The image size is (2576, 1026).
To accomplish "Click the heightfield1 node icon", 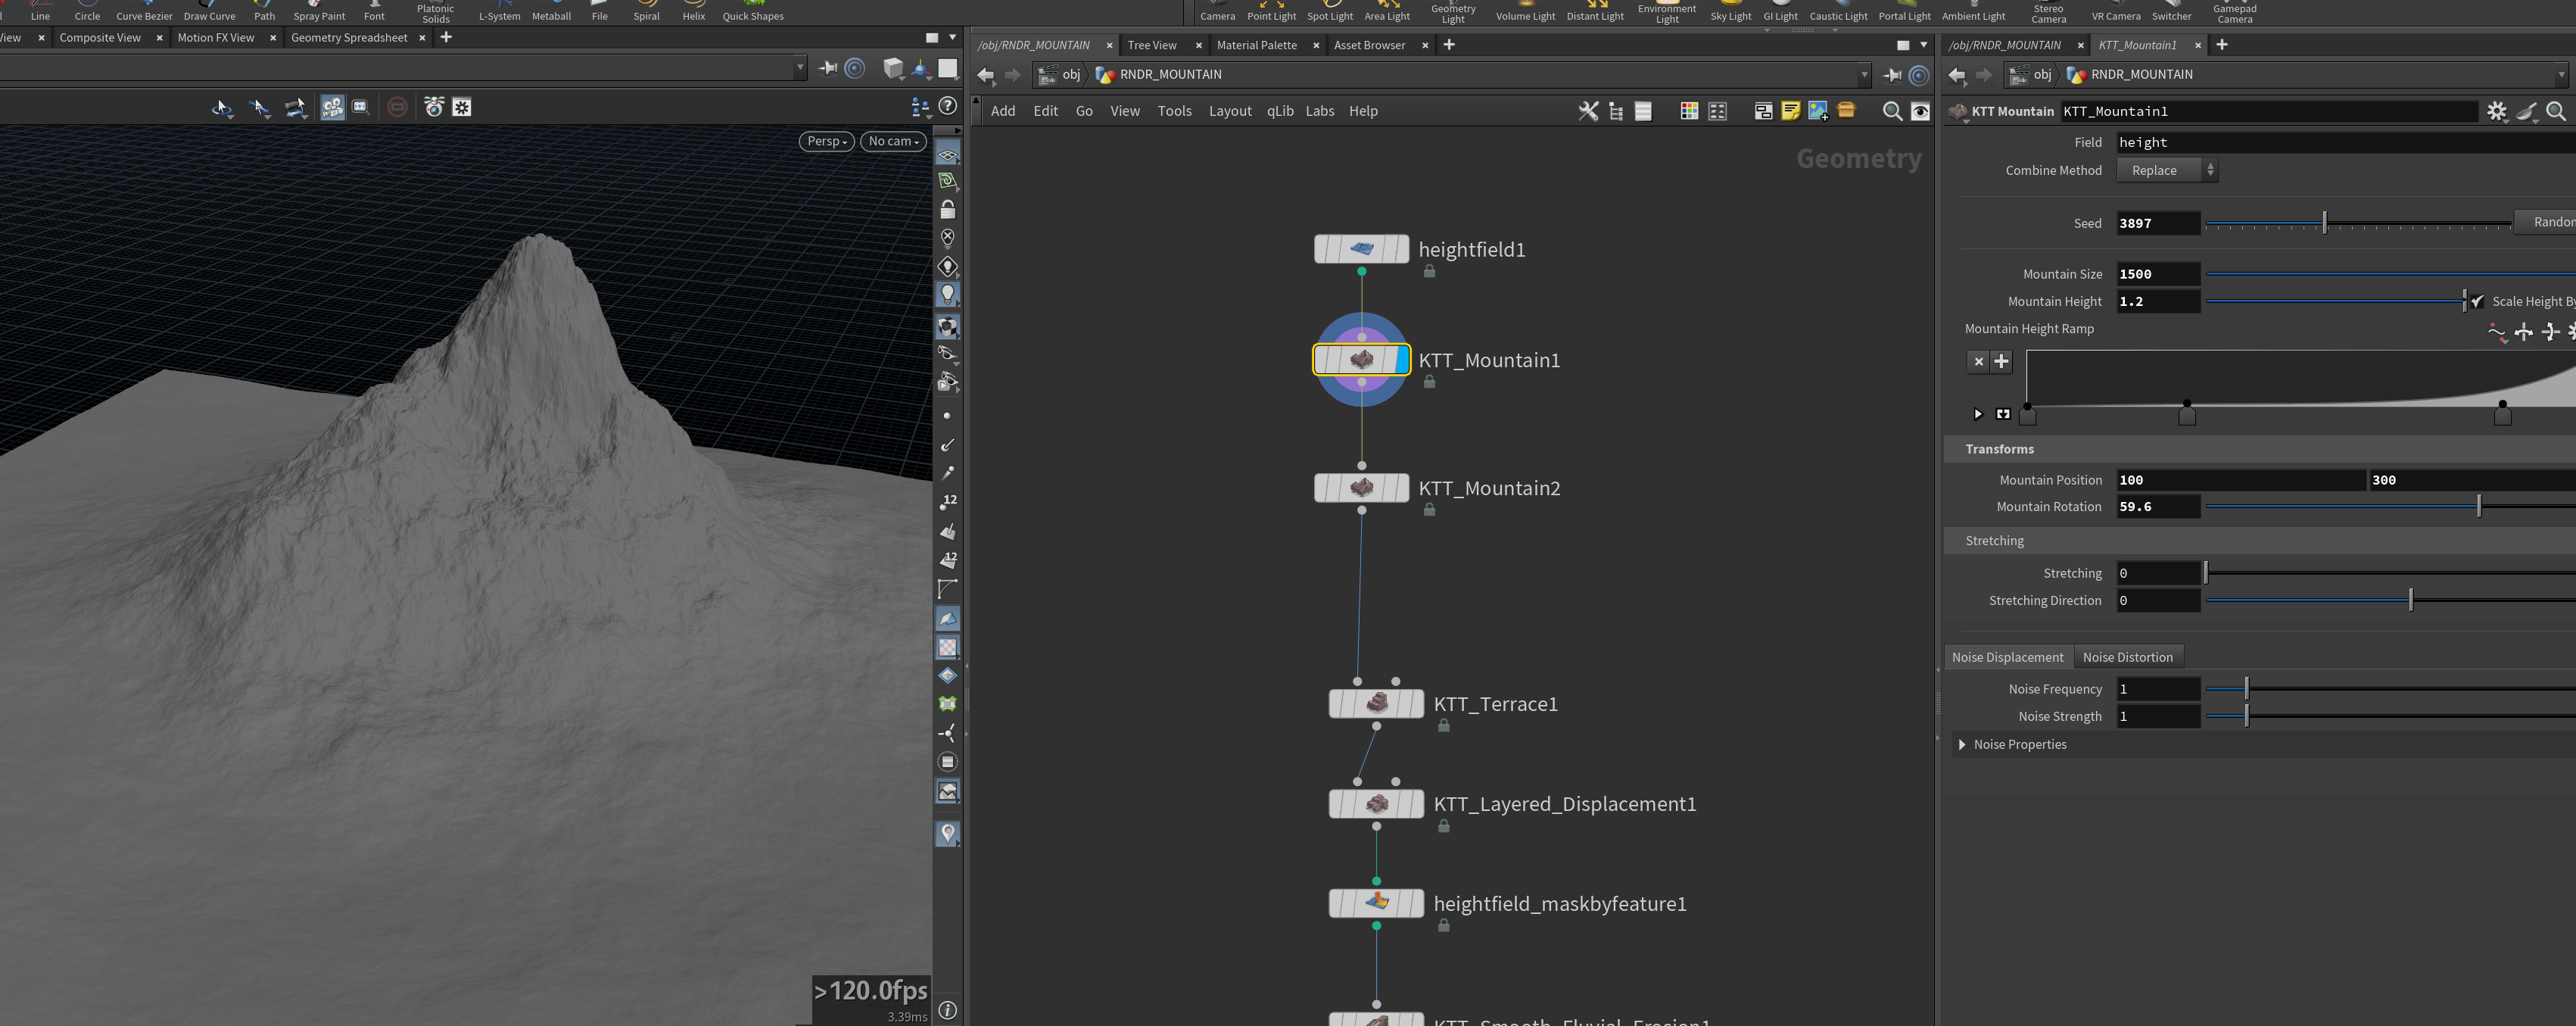I will [x=1361, y=249].
